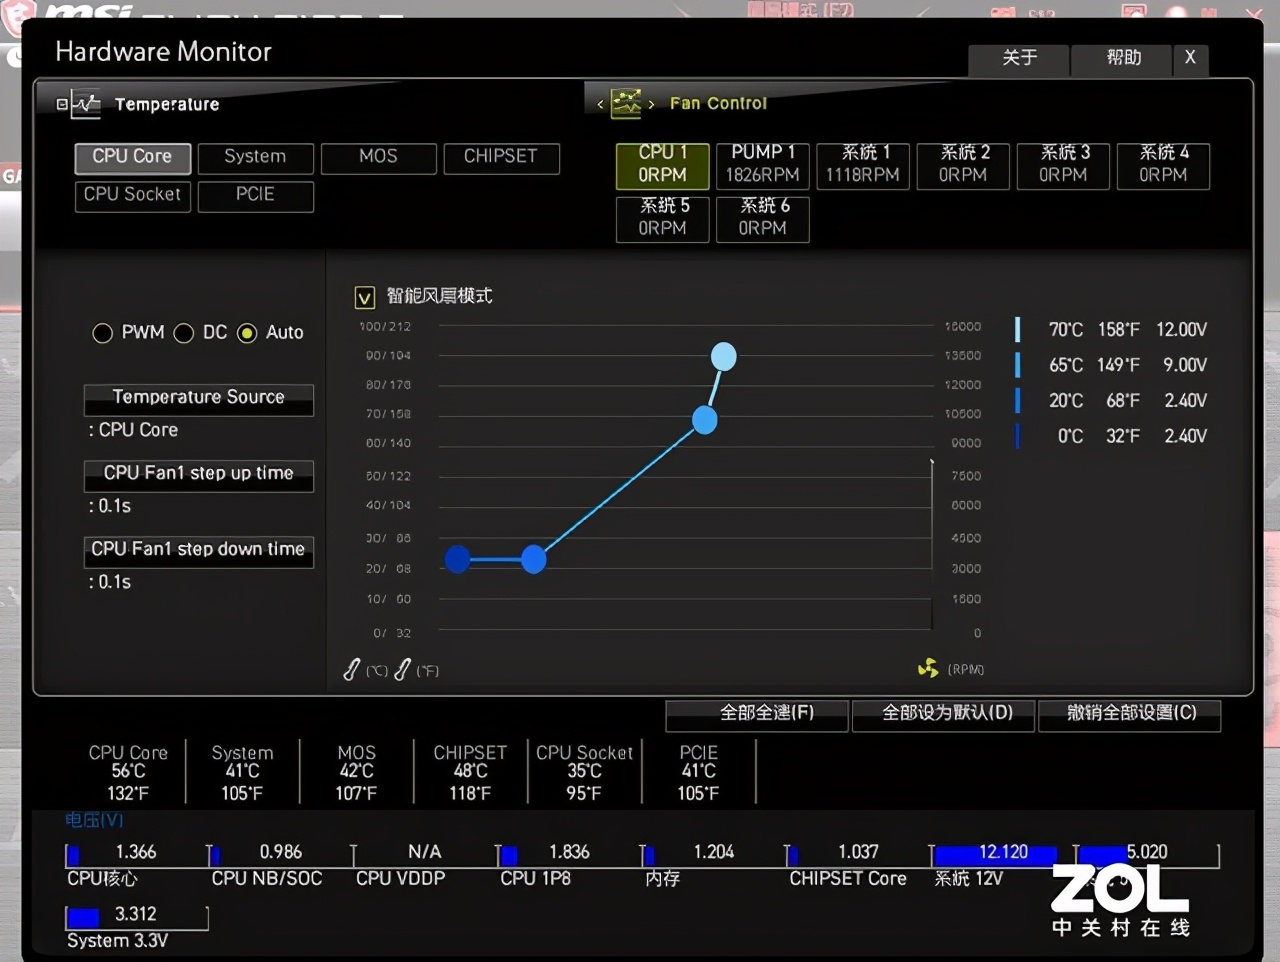Screen dimensions: 1280x962
Task: Click the CPU Core 56°C reading
Action: [128, 772]
